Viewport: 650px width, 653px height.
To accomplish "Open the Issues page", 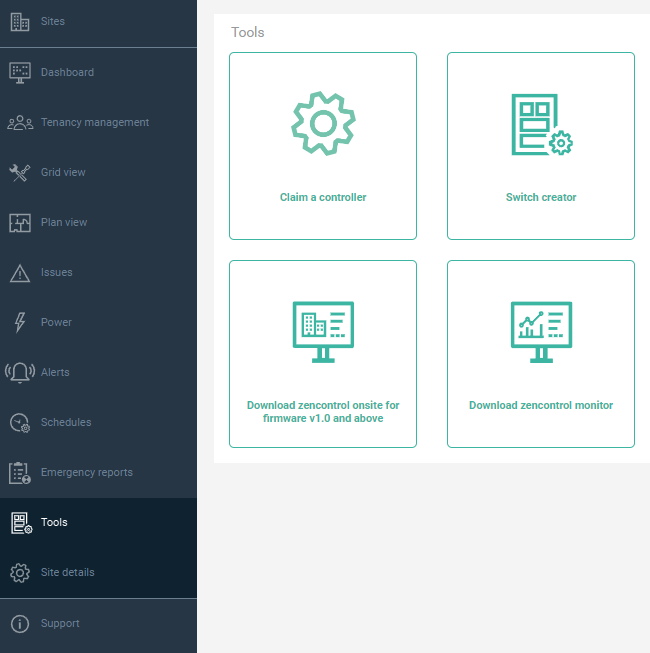I will [98, 272].
